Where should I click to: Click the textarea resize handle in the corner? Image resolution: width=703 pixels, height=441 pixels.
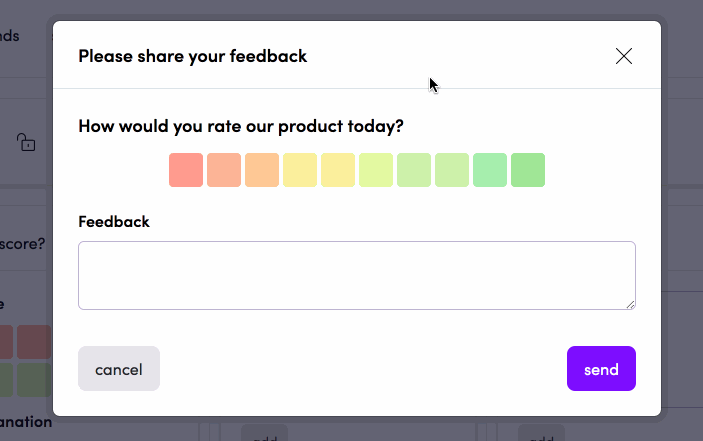[630, 305]
